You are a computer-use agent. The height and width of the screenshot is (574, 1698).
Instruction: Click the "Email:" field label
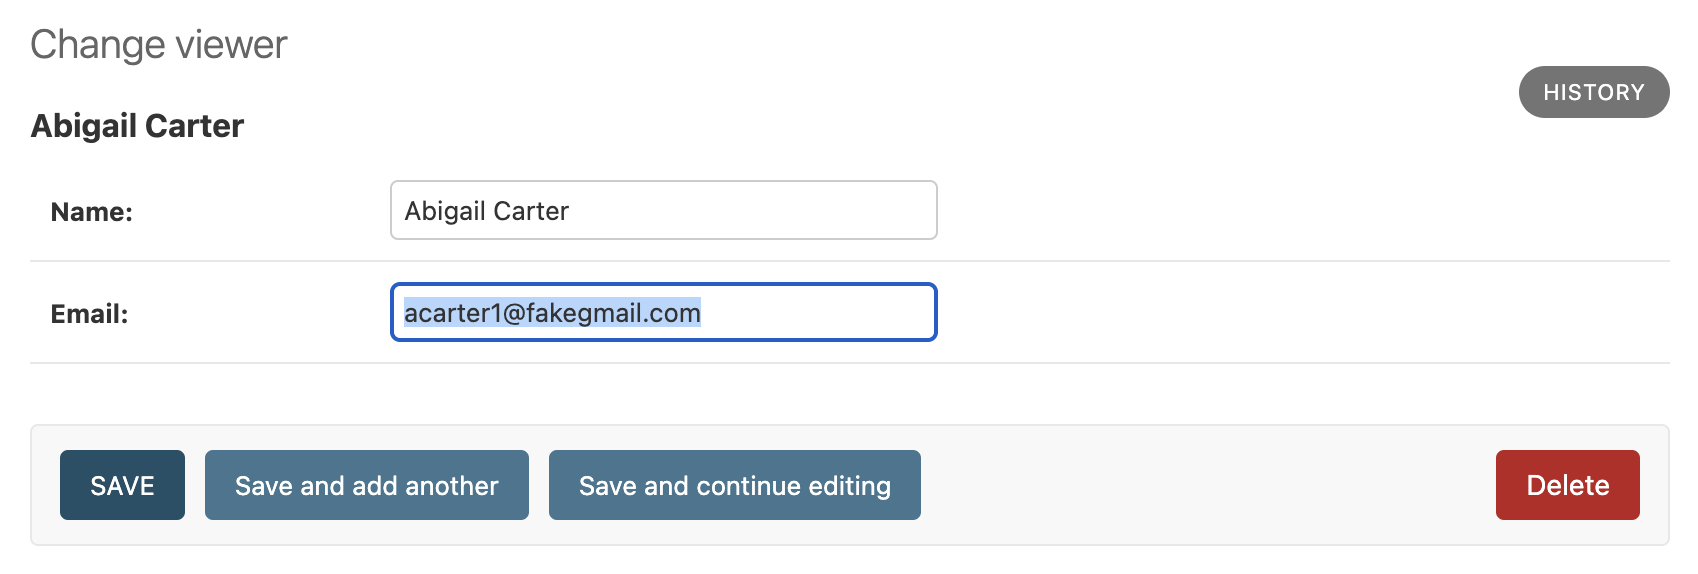(x=89, y=314)
